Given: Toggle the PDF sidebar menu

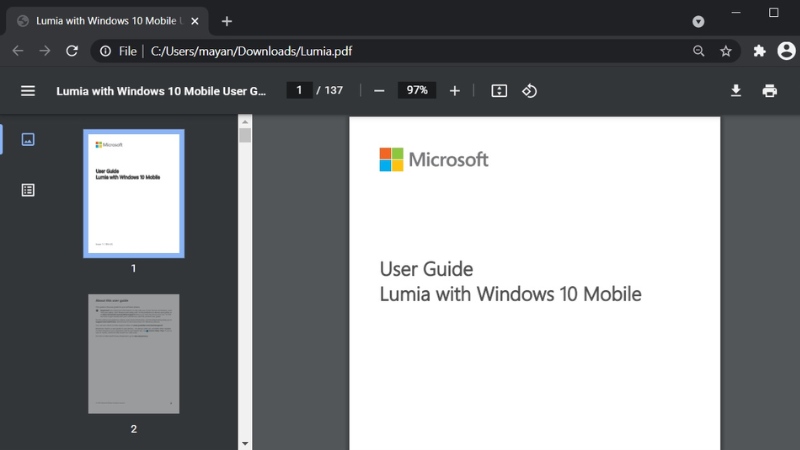Looking at the screenshot, I should [28, 91].
